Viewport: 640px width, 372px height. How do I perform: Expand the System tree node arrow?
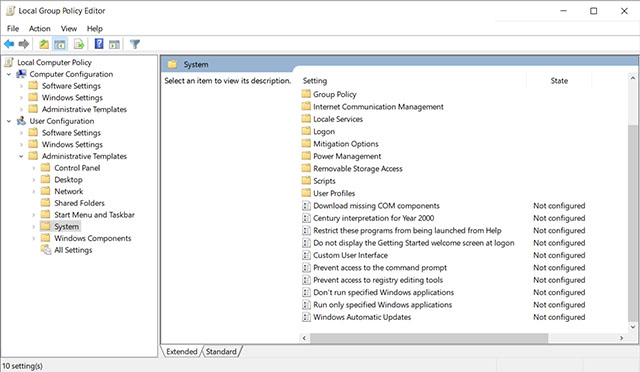click(33, 227)
